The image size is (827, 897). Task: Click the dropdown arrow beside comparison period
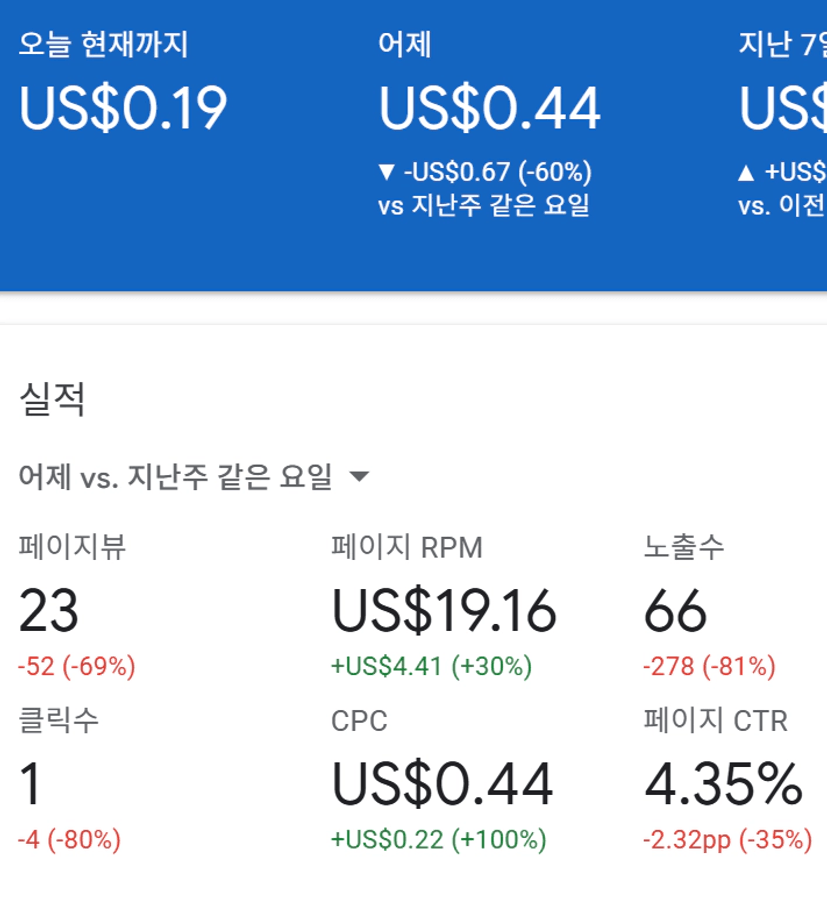[359, 478]
